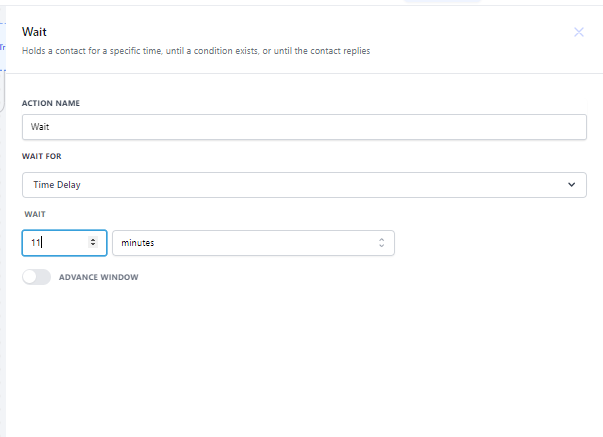The height and width of the screenshot is (437, 603).
Task: Click the 'minutes' text in unit selector
Action: click(139, 243)
